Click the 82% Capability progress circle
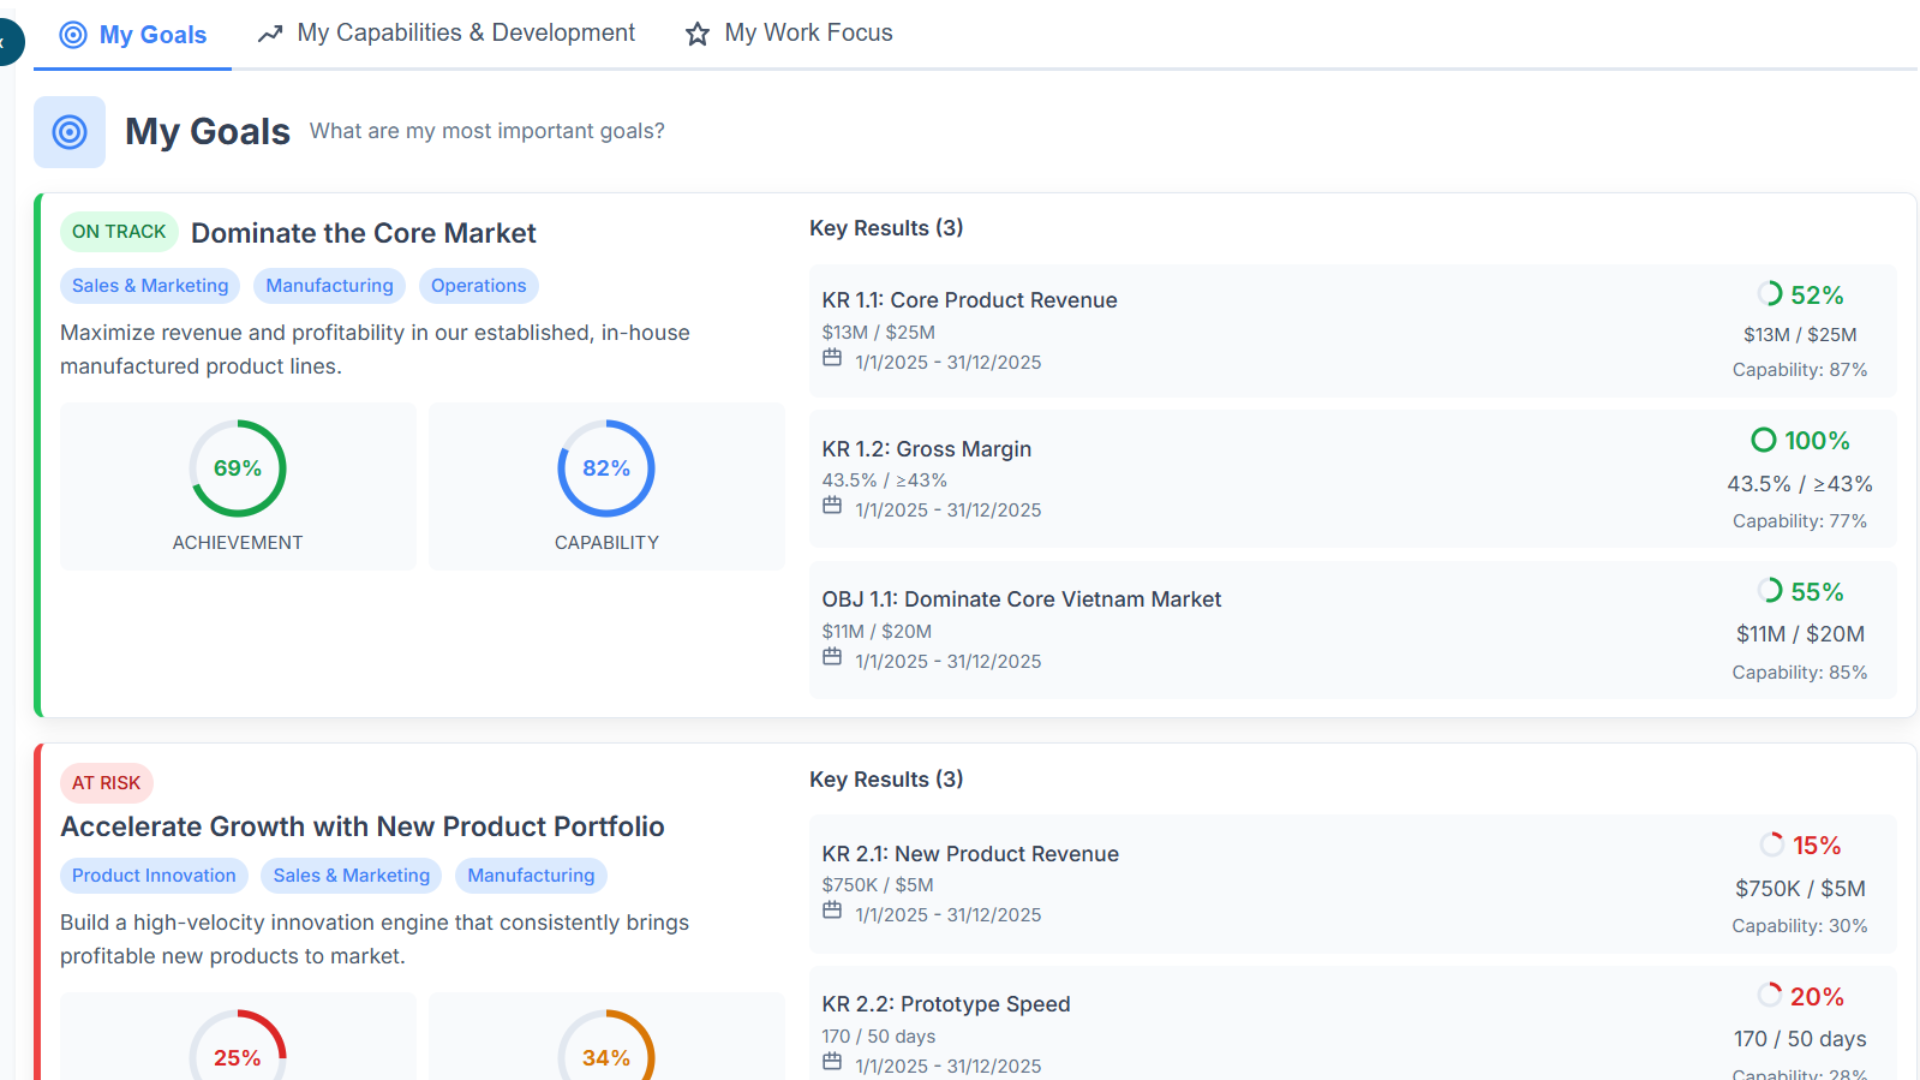 click(x=606, y=468)
